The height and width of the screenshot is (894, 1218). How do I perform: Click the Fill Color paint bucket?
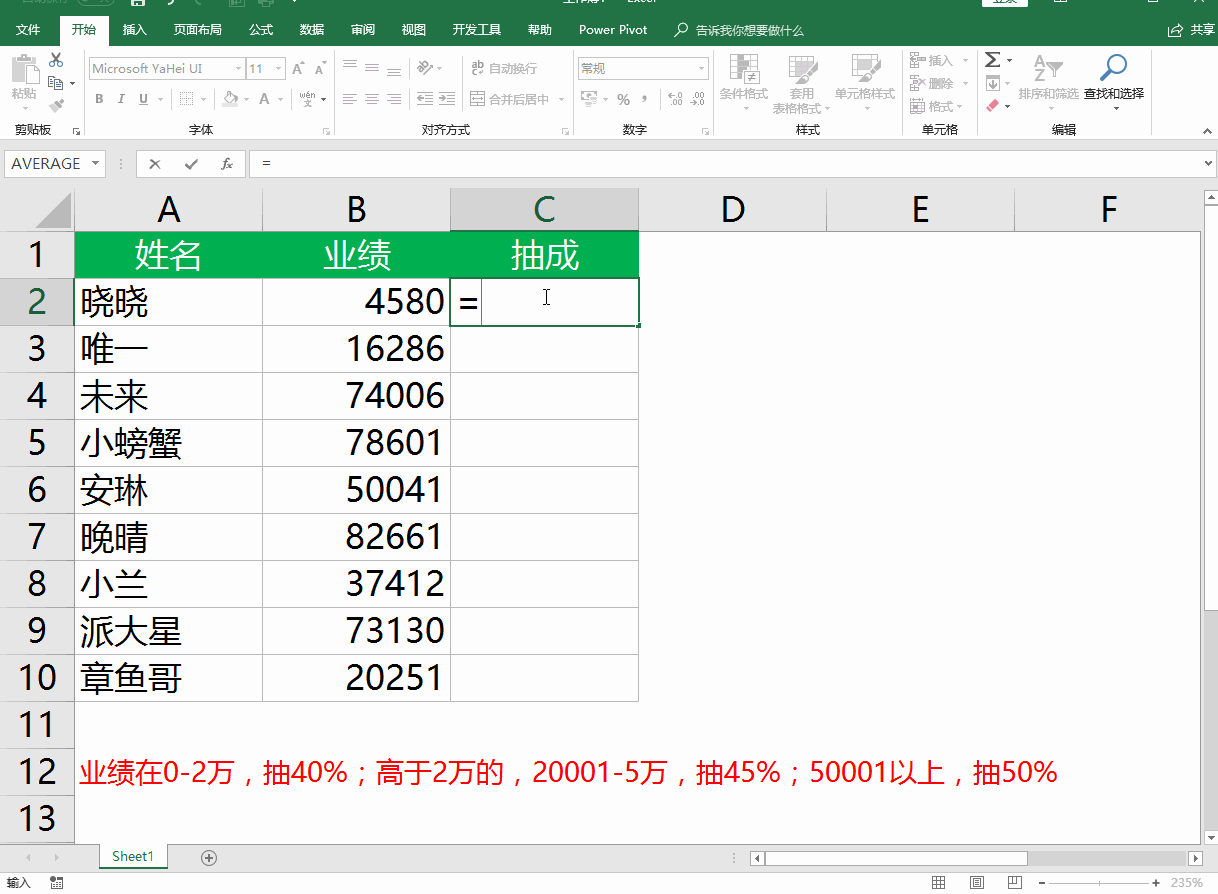click(230, 99)
